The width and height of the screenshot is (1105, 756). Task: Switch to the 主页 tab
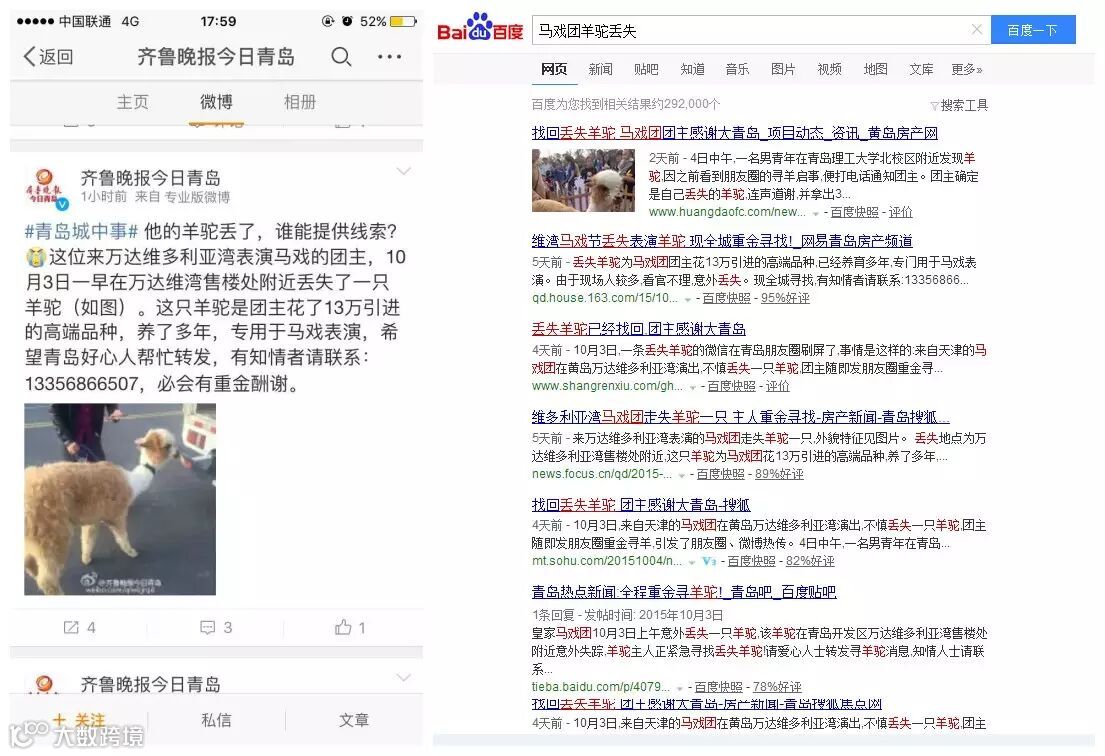click(x=132, y=102)
